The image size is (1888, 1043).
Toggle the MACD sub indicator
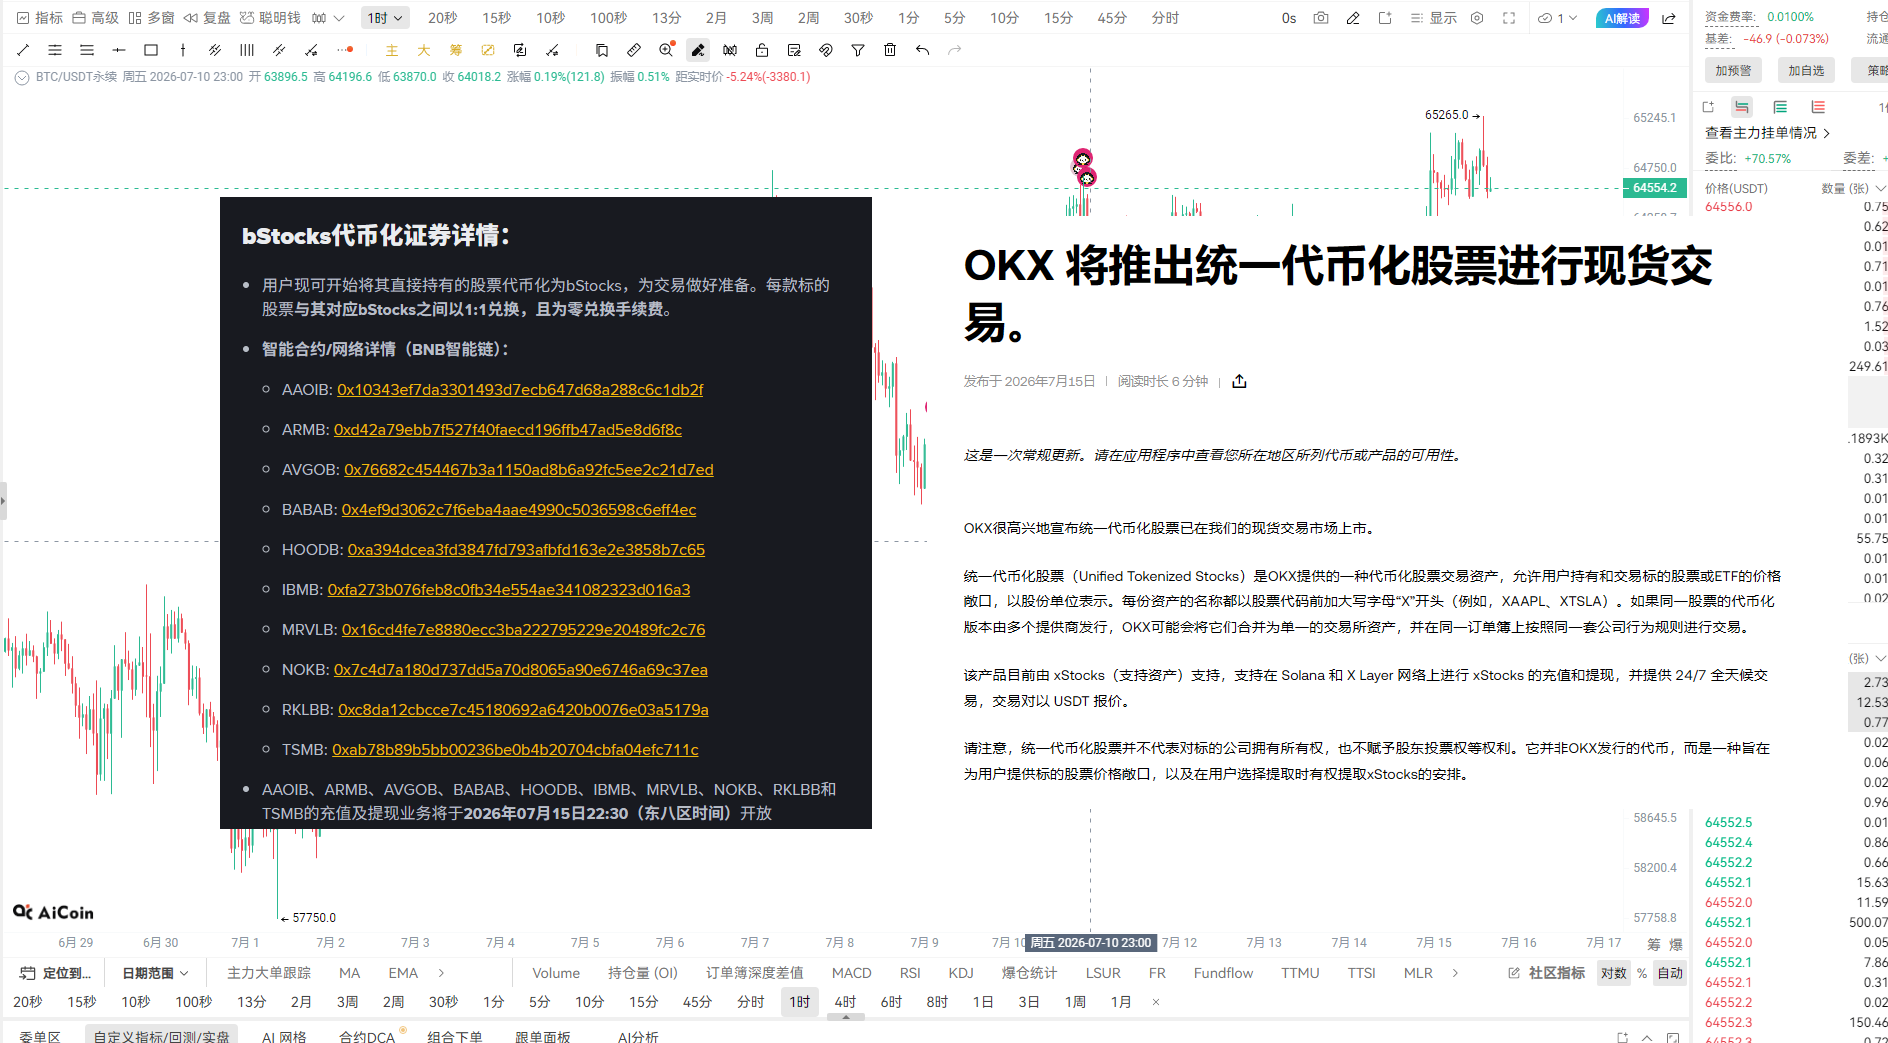(x=851, y=973)
